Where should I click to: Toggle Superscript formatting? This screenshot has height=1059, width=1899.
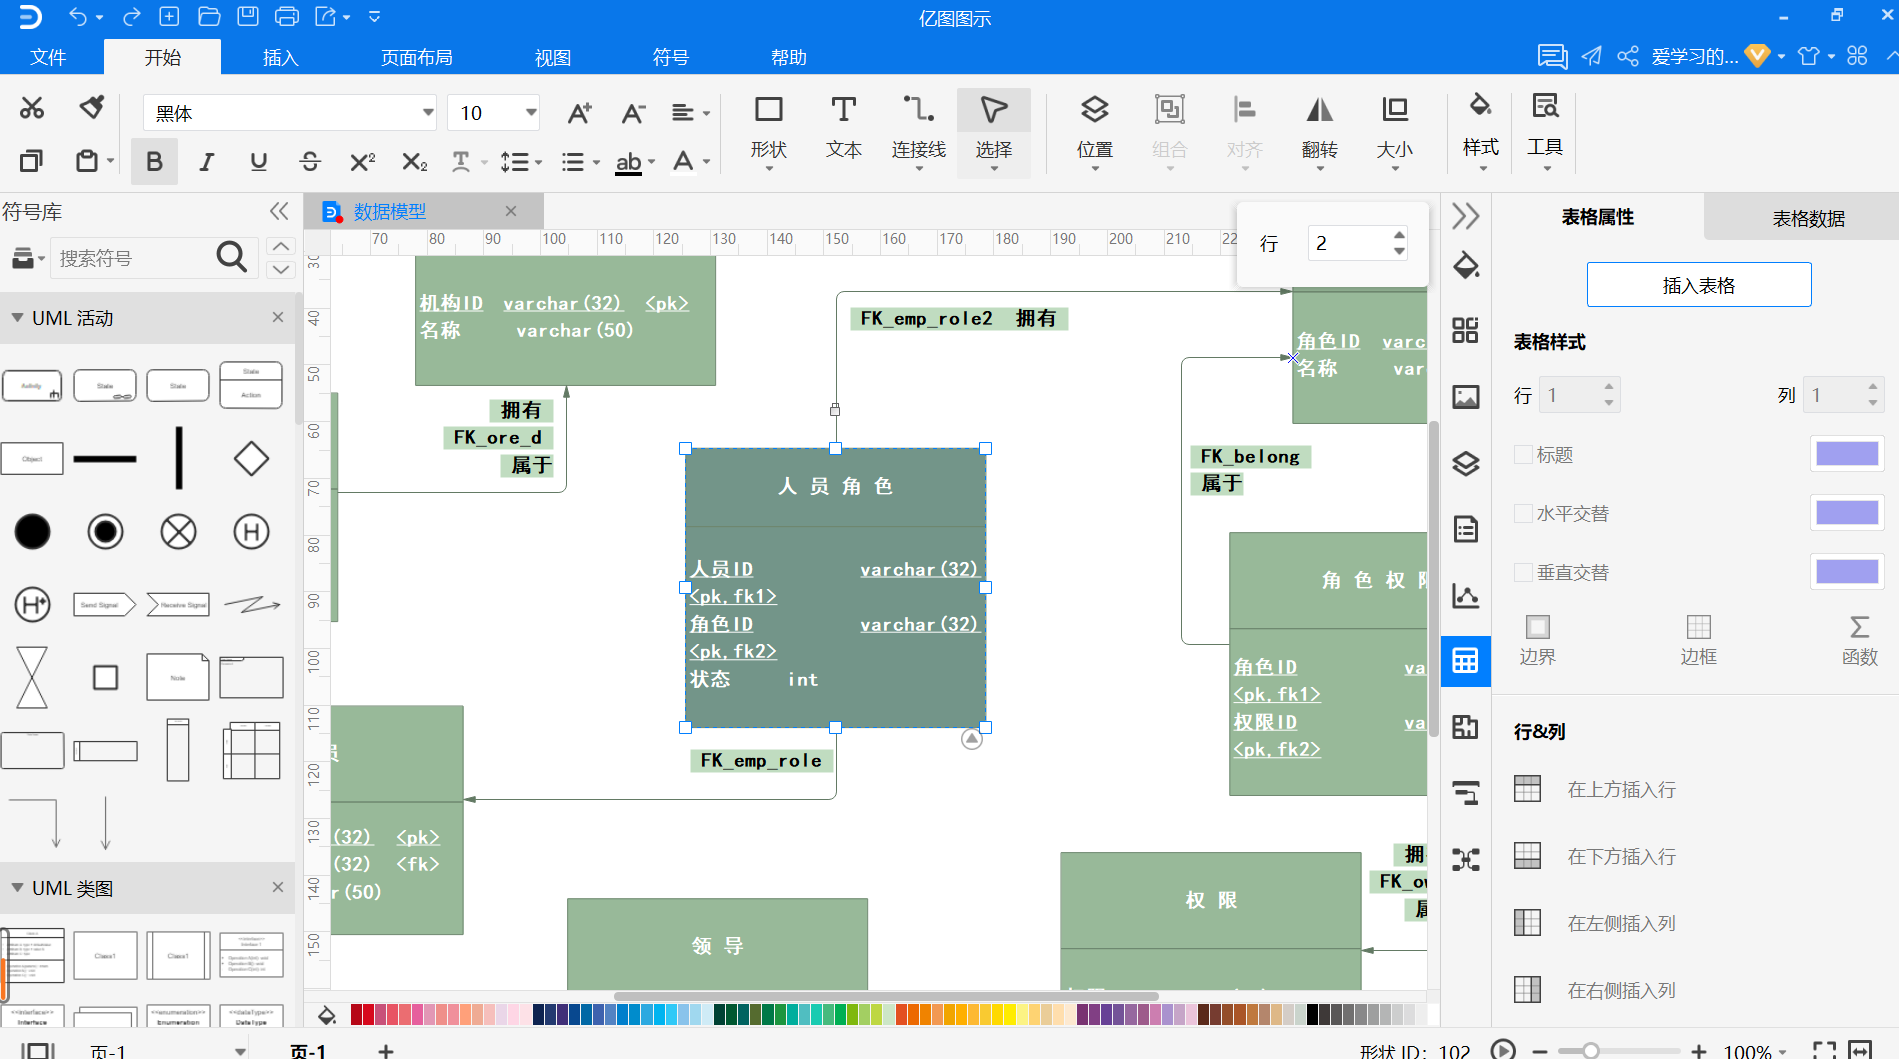[362, 161]
